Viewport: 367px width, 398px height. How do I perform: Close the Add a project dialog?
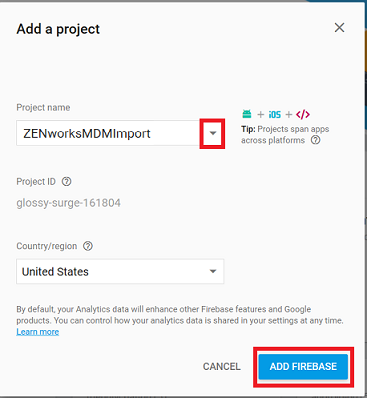pos(339,28)
